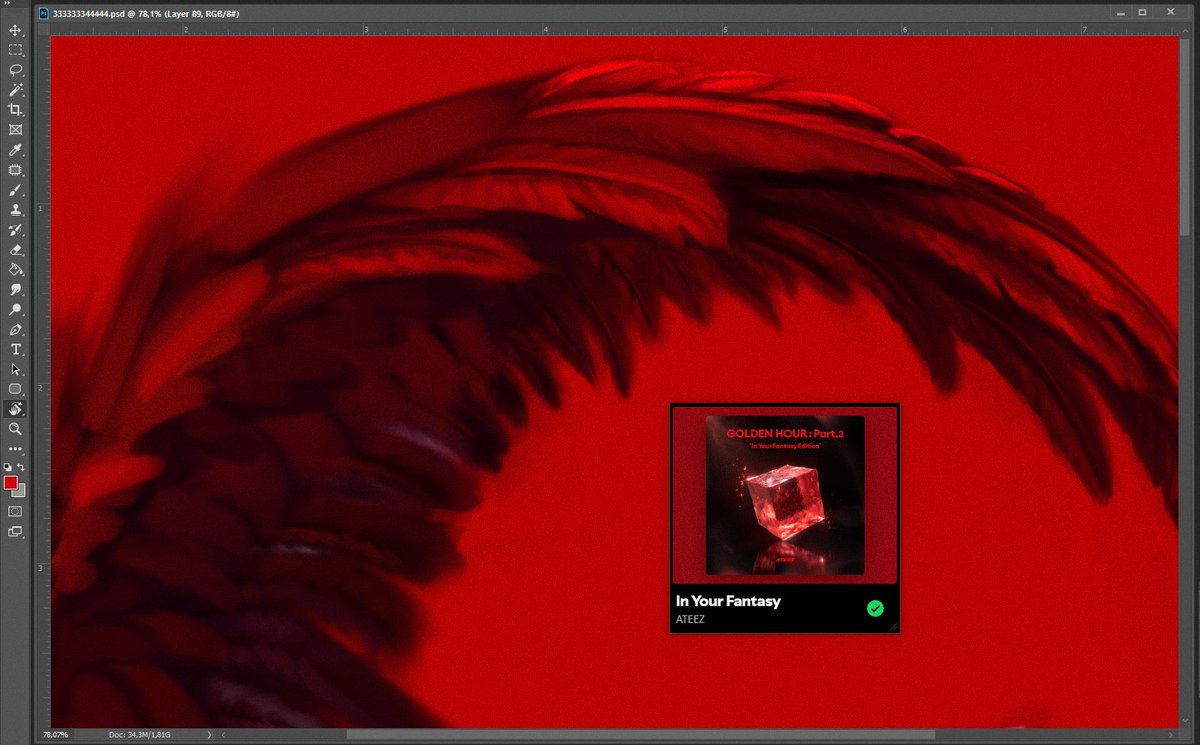Click the 78,07% zoom level field

coord(57,735)
